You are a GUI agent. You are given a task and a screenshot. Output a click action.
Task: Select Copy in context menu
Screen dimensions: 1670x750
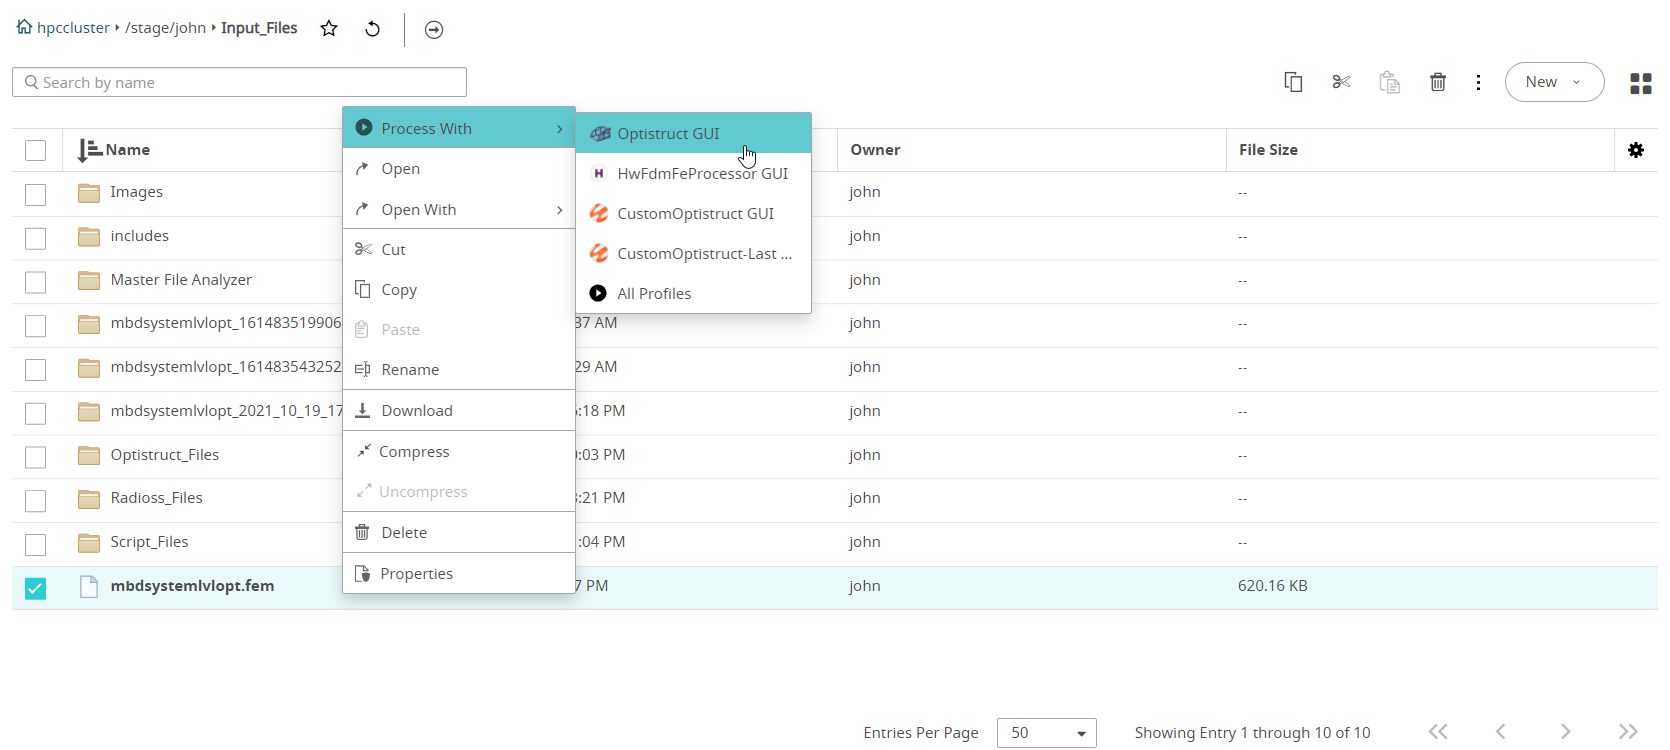(x=459, y=289)
